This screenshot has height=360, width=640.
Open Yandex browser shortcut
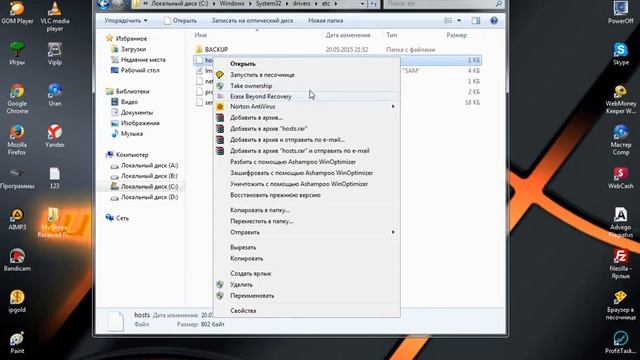[x=55, y=136]
